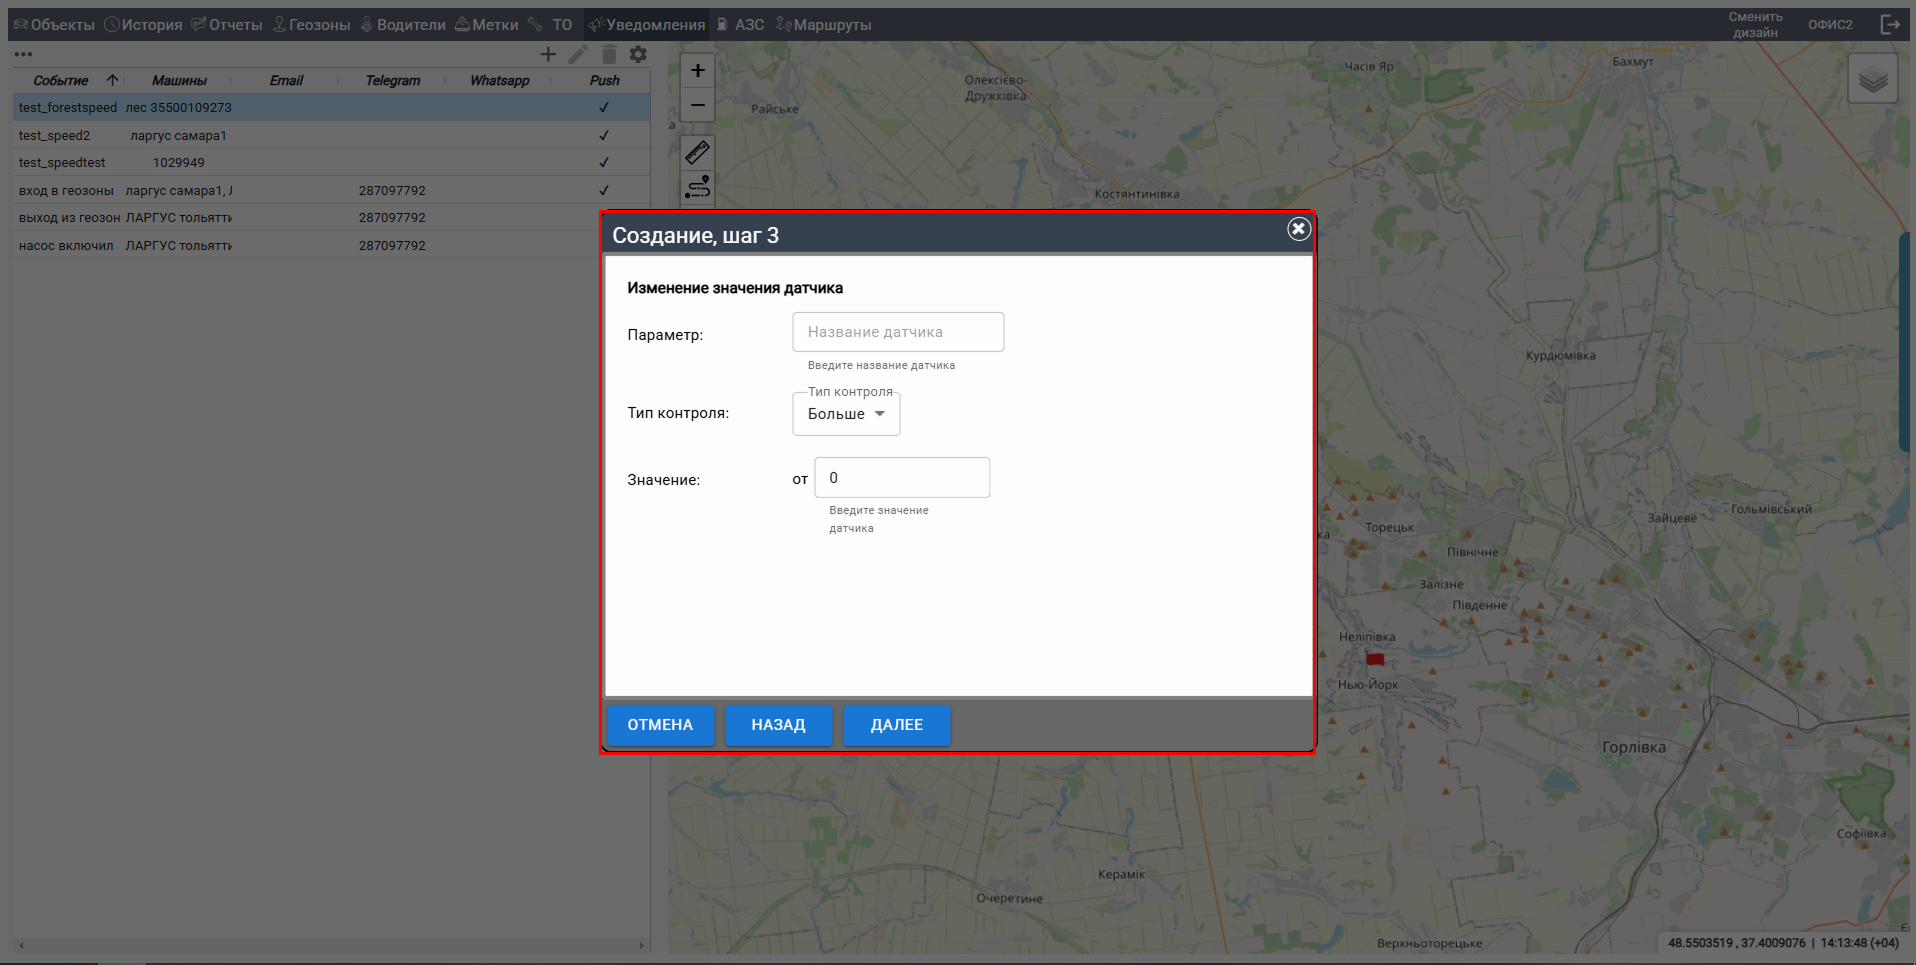Open the map layers selector
Image resolution: width=1916 pixels, height=965 pixels.
[1872, 79]
